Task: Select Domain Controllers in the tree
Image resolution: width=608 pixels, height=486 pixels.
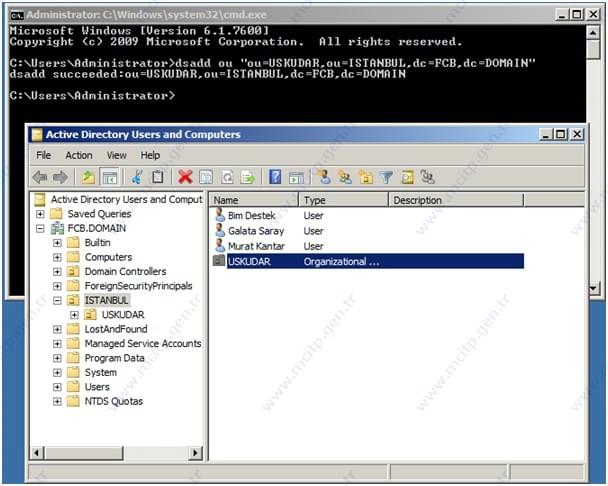Action: tap(125, 272)
